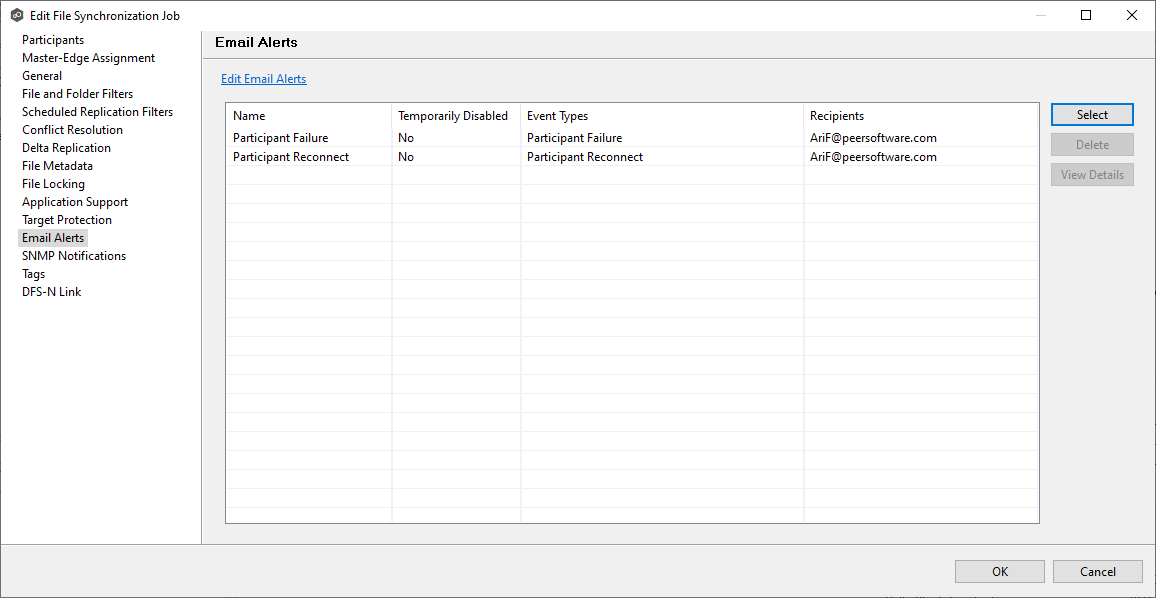Click the app icon in title bar
1156x598 pixels.
[16, 16]
